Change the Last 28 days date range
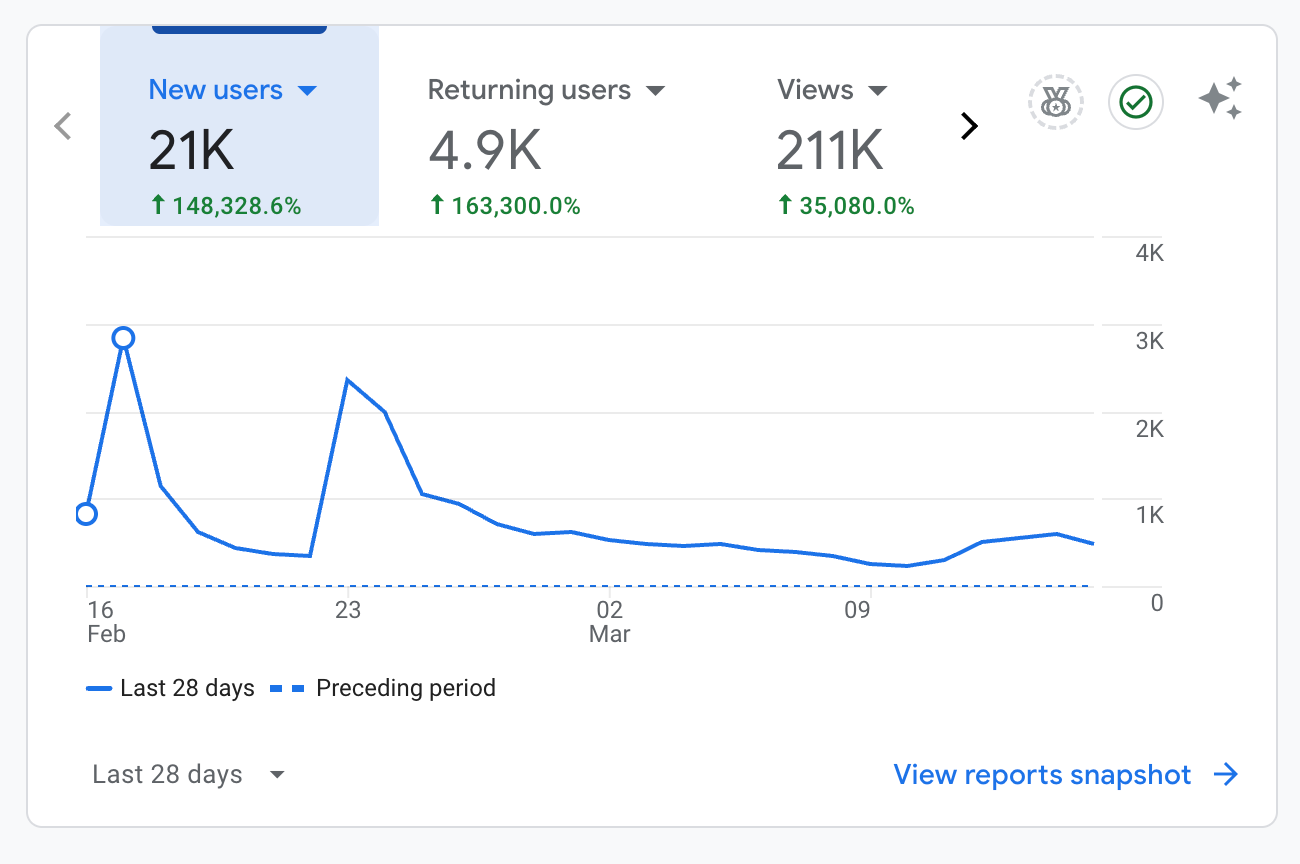Screen dimensions: 1300x864 click(189, 775)
